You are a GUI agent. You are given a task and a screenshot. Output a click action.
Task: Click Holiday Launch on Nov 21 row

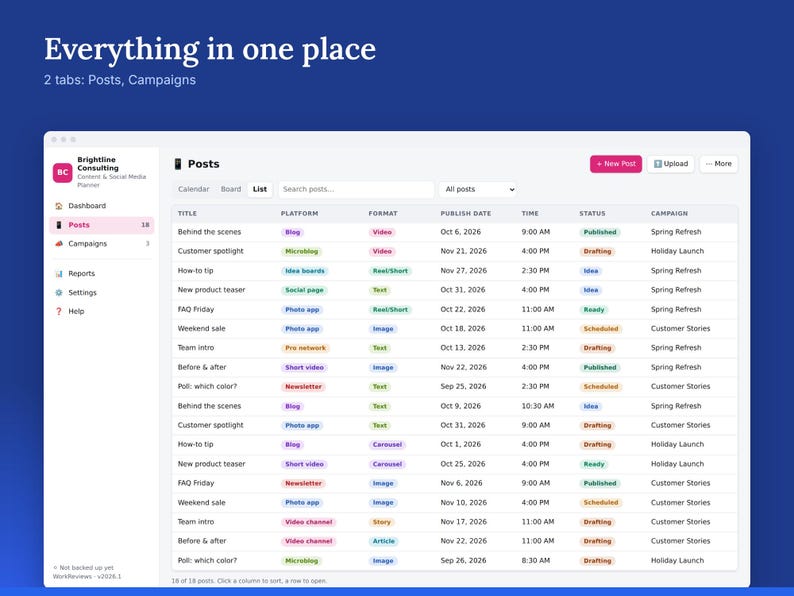[x=677, y=251]
